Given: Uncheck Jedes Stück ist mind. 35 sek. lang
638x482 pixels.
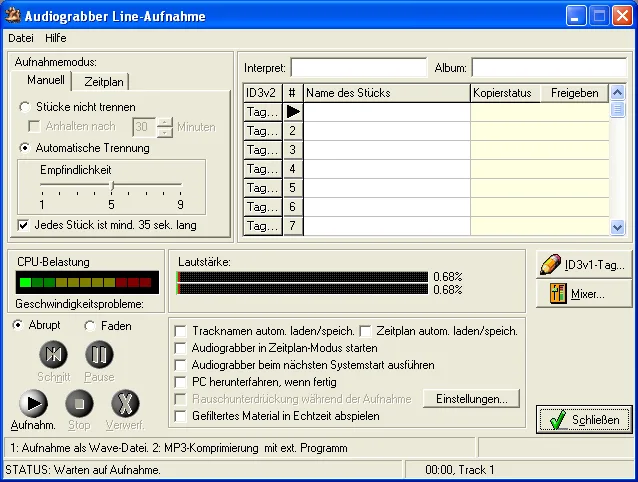Looking at the screenshot, I should (23, 225).
